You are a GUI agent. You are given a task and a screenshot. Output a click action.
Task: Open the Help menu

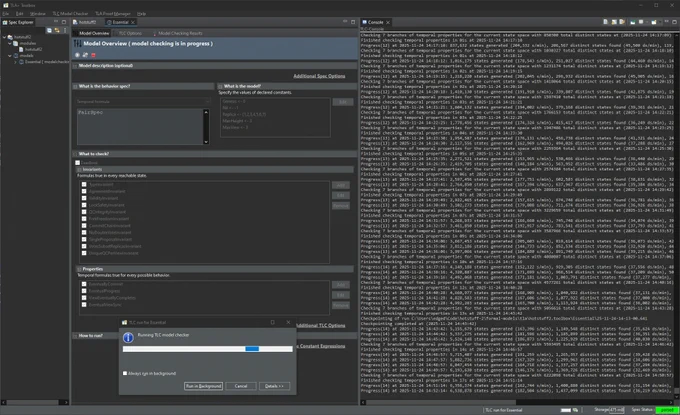pyautogui.click(x=141, y=13)
